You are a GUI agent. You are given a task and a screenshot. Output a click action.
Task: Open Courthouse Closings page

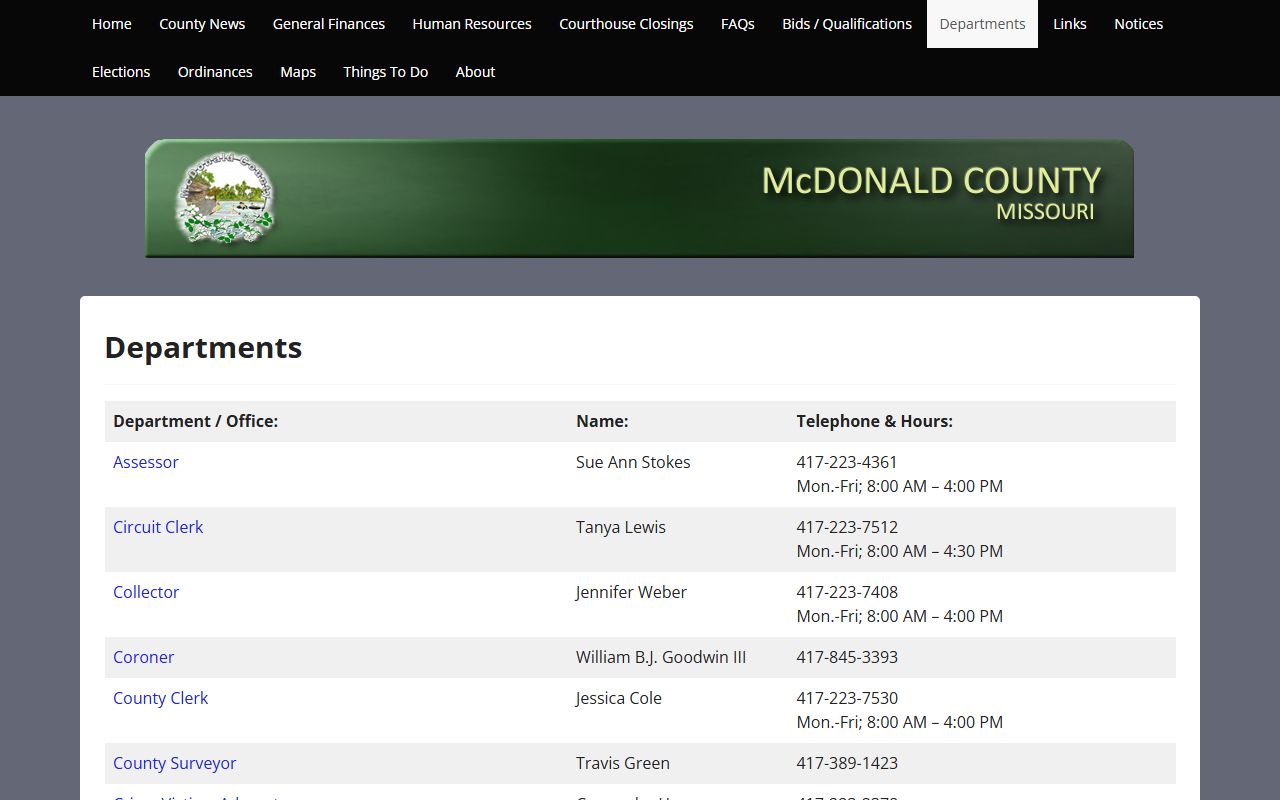626,24
